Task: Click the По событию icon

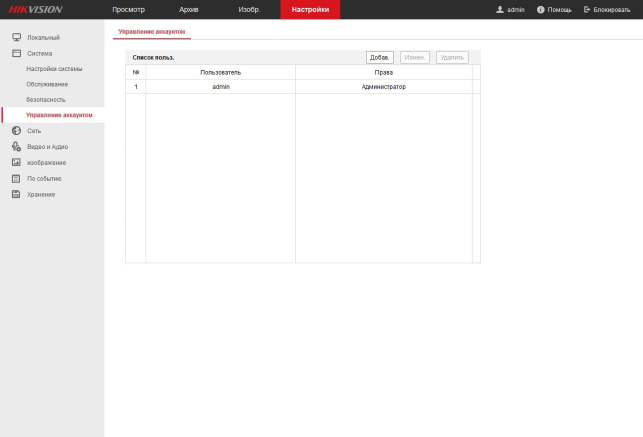Action: click(x=16, y=178)
